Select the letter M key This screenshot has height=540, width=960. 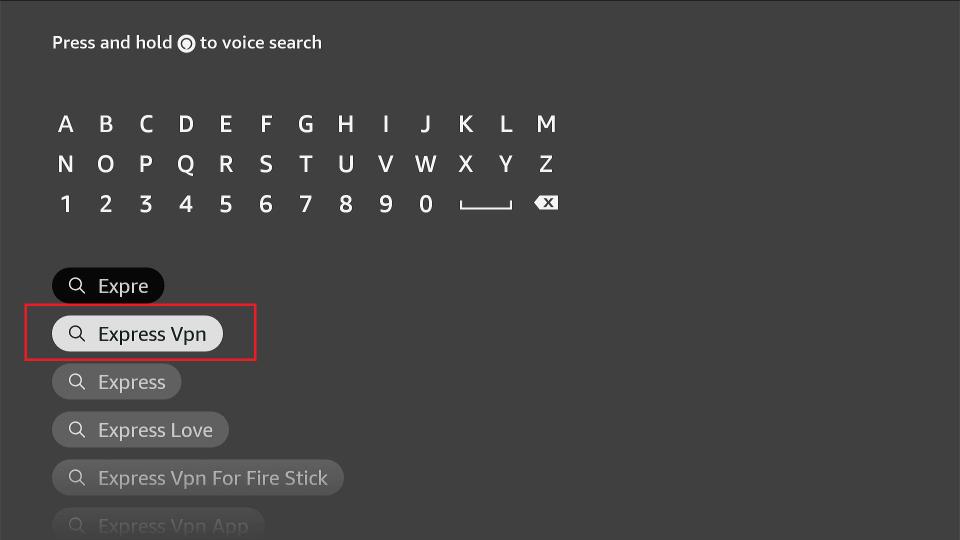[546, 124]
